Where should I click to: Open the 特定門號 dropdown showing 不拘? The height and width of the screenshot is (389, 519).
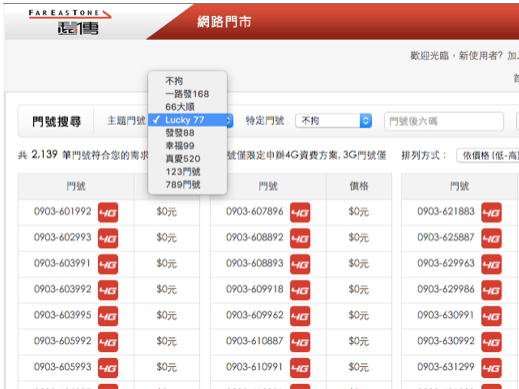pyautogui.click(x=333, y=121)
